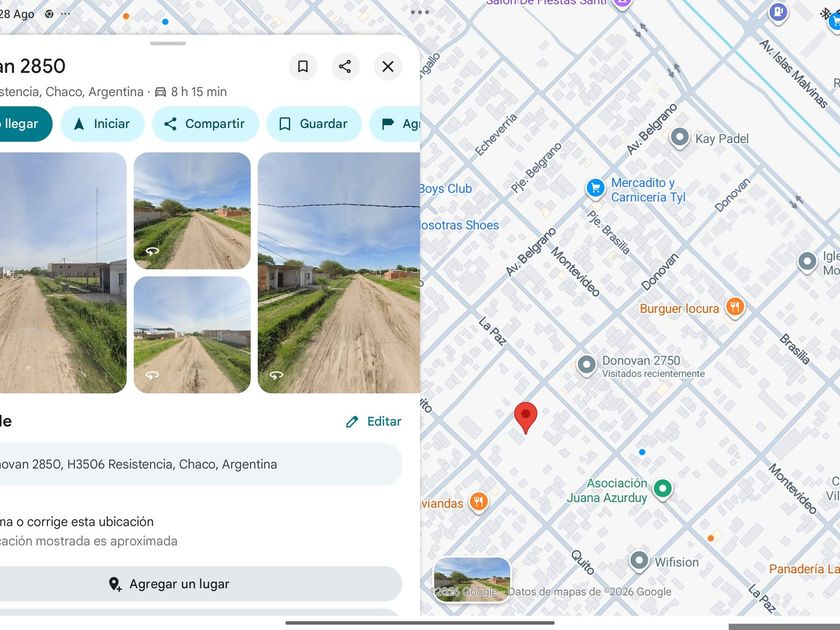The image size is (840, 630).
Task: Open the Street View thumbnail on map
Action: pyautogui.click(x=471, y=580)
